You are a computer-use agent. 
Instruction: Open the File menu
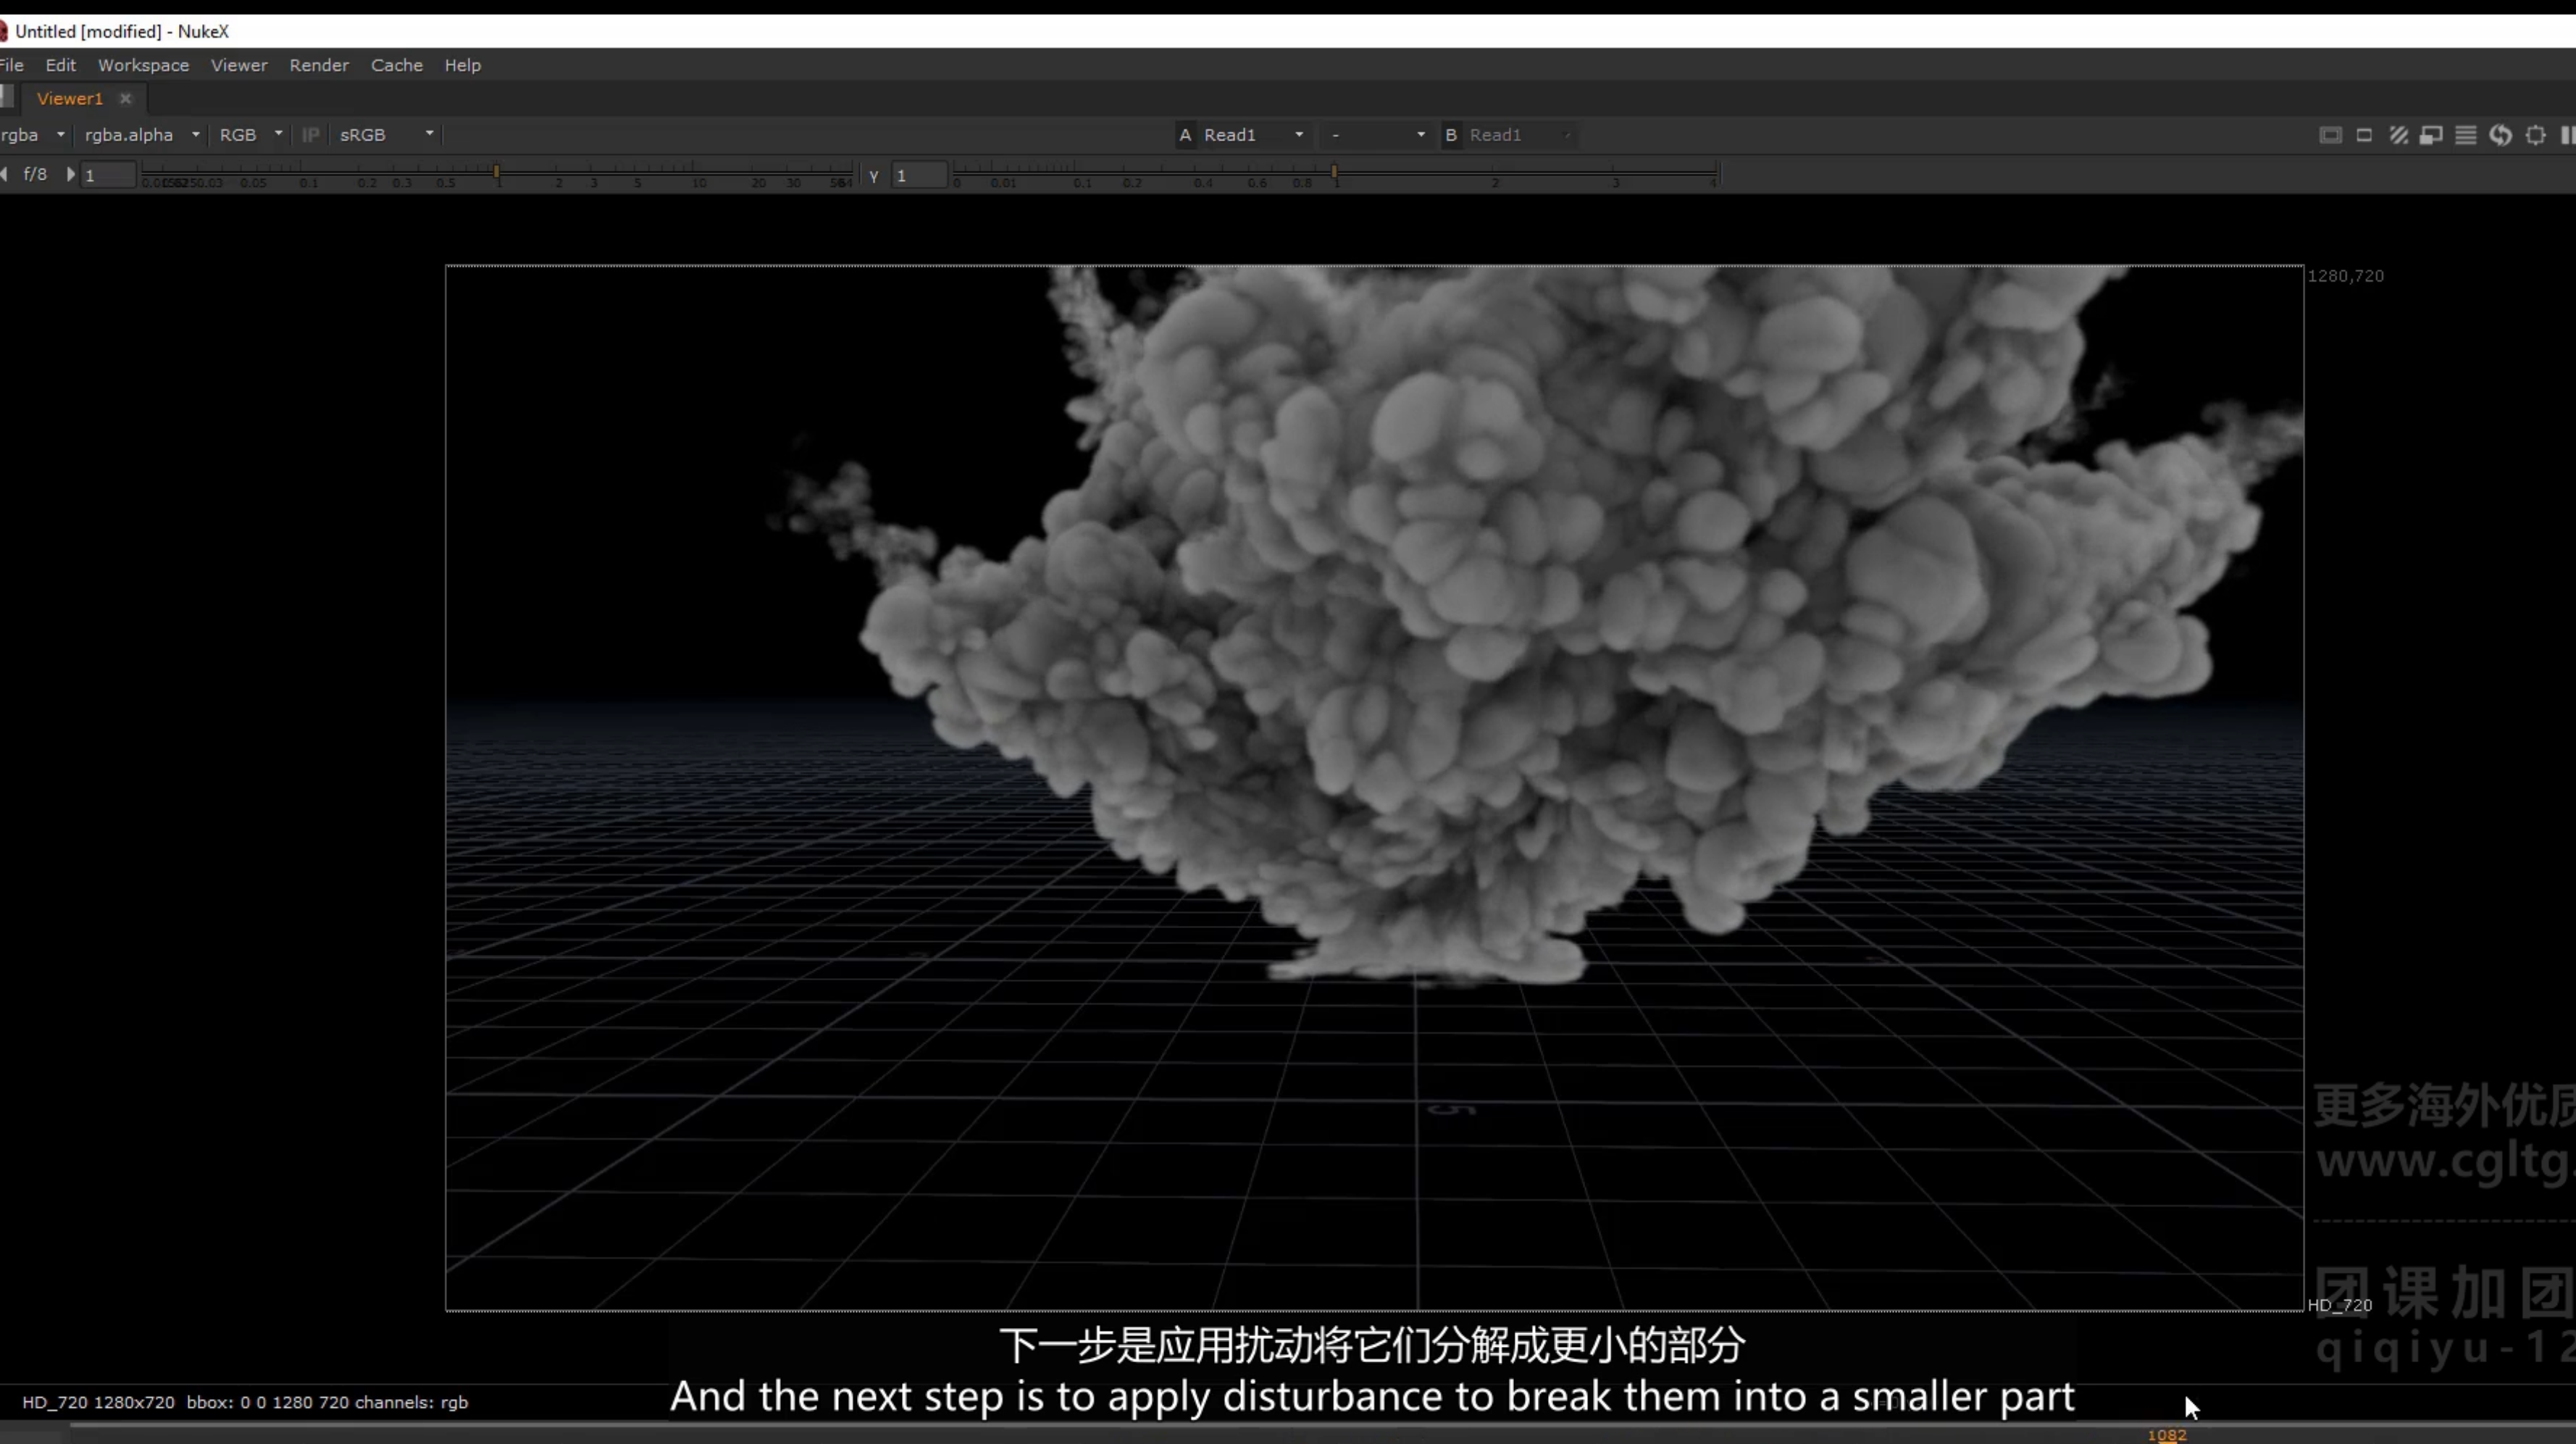click(x=12, y=65)
